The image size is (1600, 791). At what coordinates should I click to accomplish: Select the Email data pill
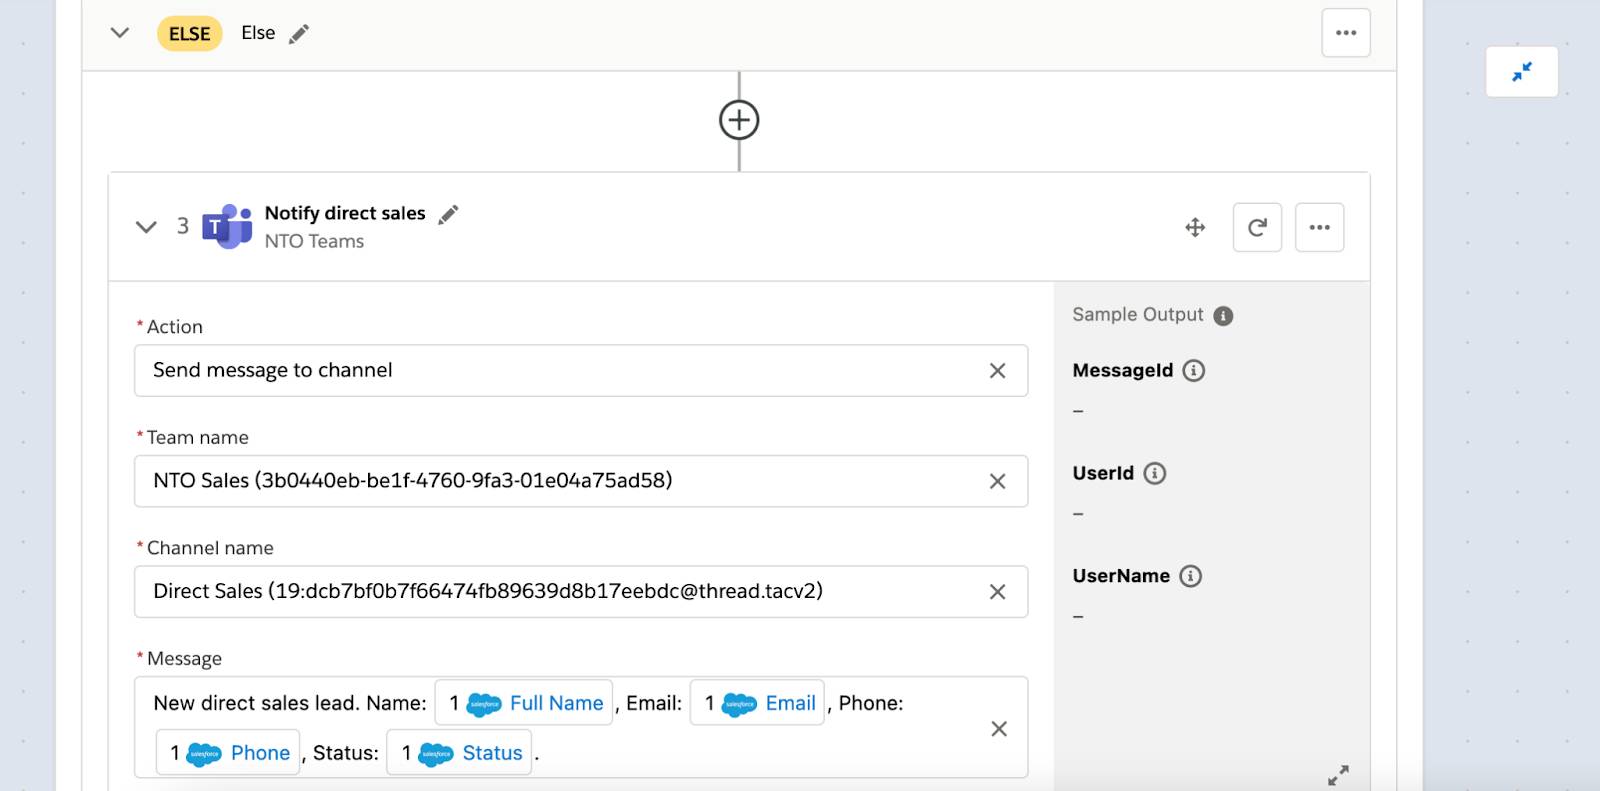click(757, 703)
